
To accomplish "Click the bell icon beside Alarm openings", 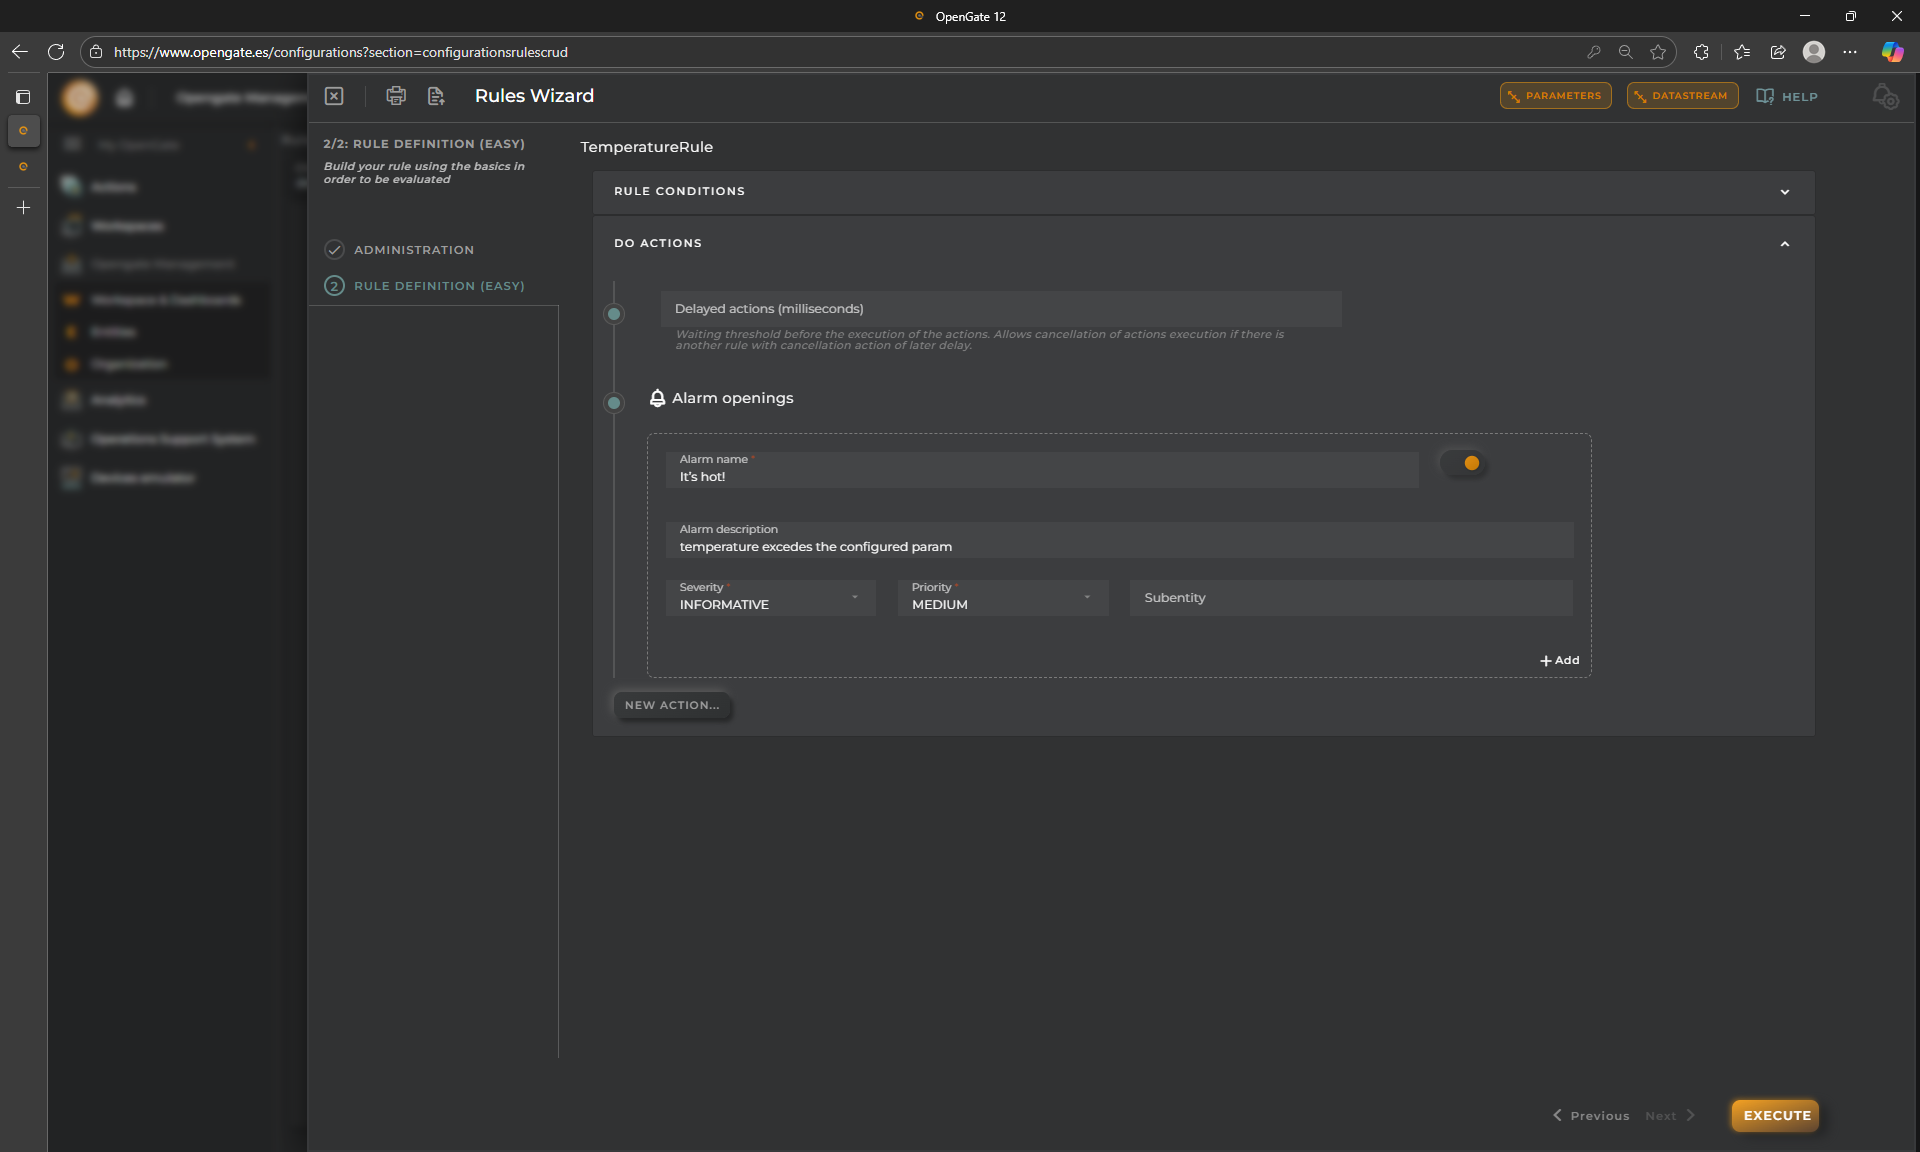I will pyautogui.click(x=657, y=398).
